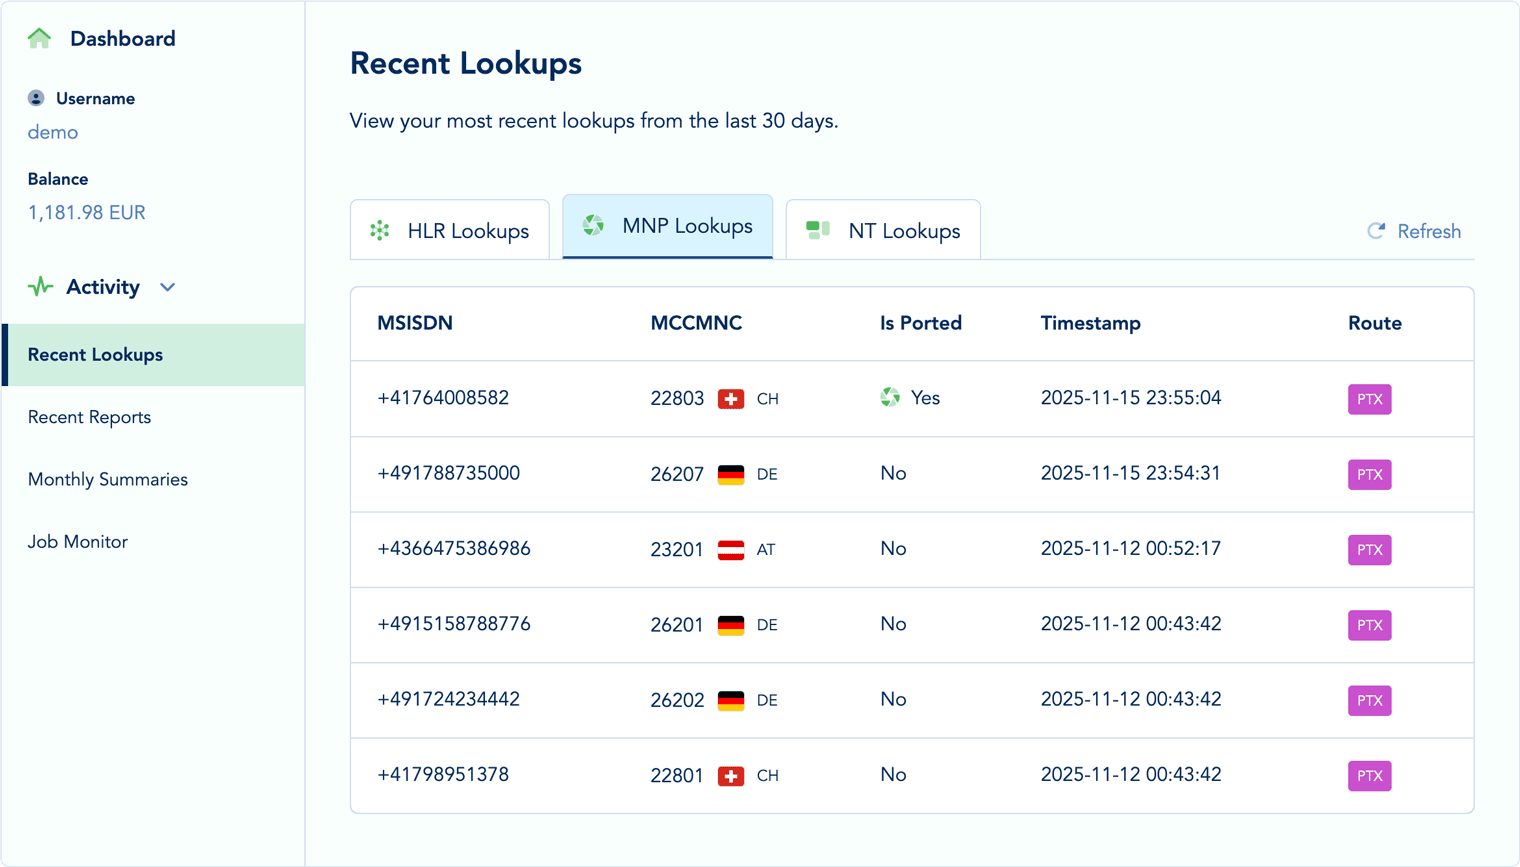Click the icon on the NT Lookups tab
Image resolution: width=1520 pixels, height=867 pixels.
tap(817, 229)
